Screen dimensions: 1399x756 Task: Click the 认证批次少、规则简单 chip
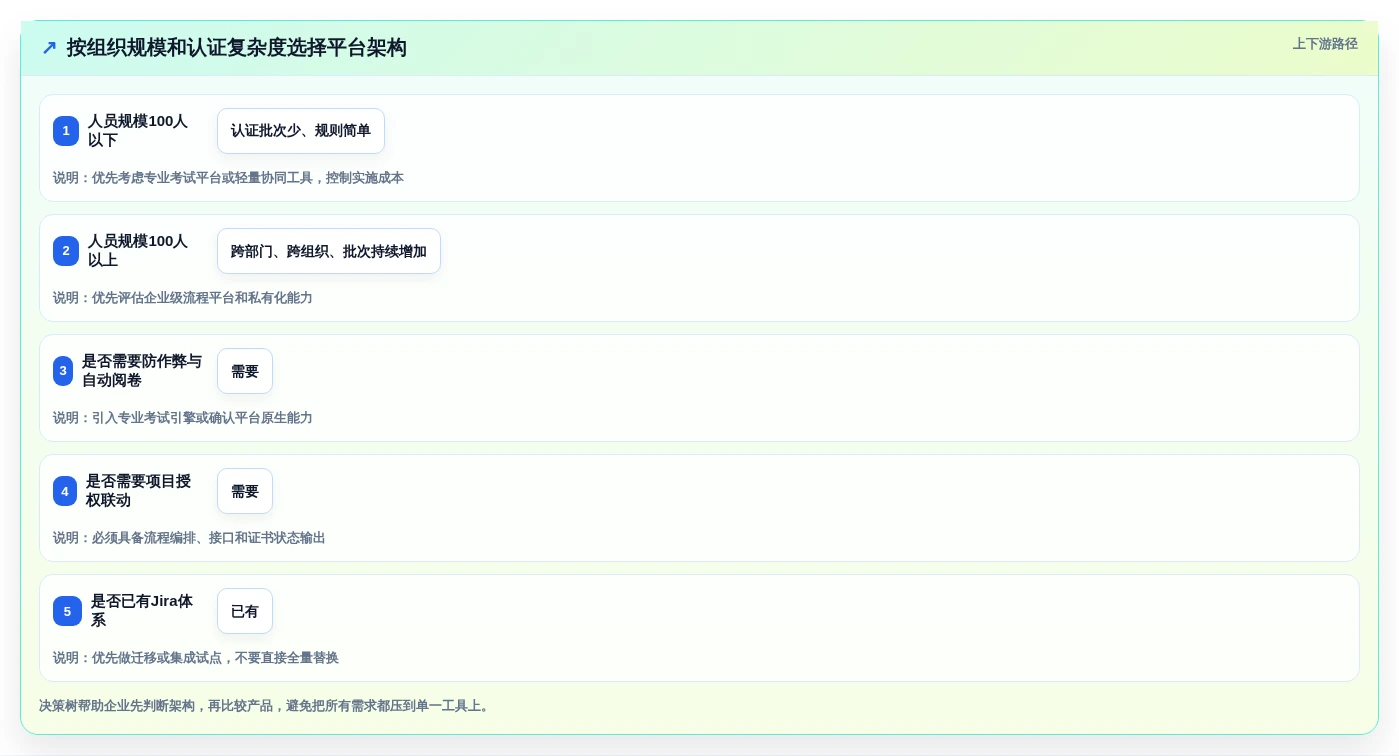301,131
